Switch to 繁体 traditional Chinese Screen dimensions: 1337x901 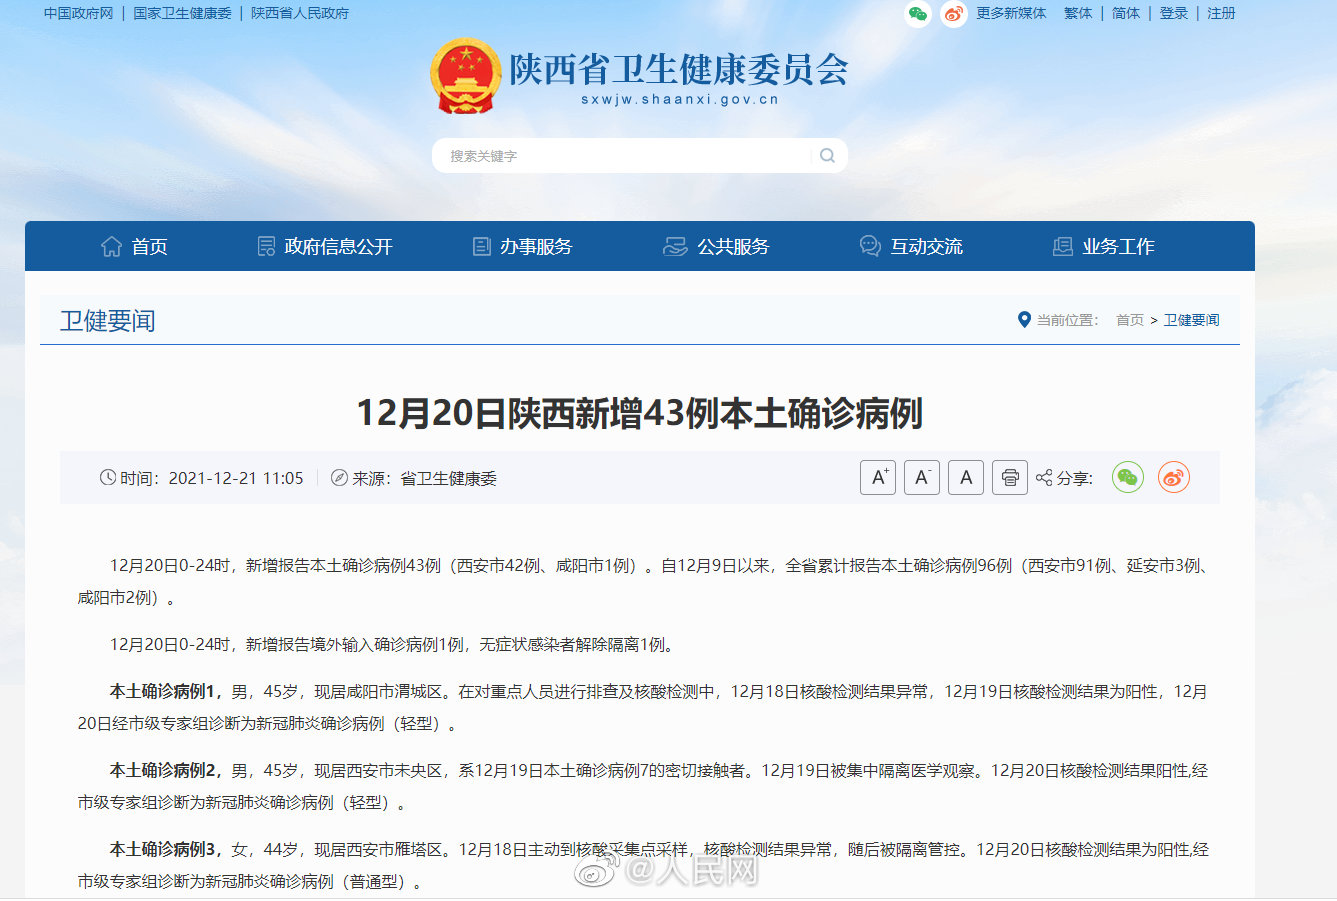[1078, 14]
